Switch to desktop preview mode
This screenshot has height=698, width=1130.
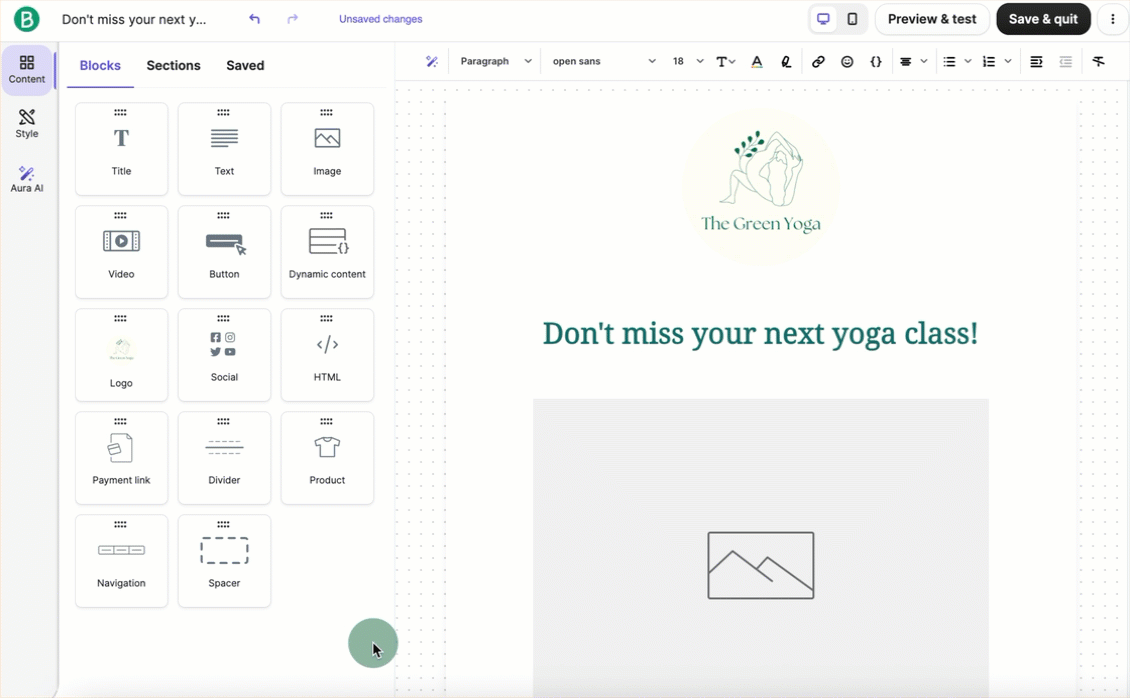coord(823,19)
